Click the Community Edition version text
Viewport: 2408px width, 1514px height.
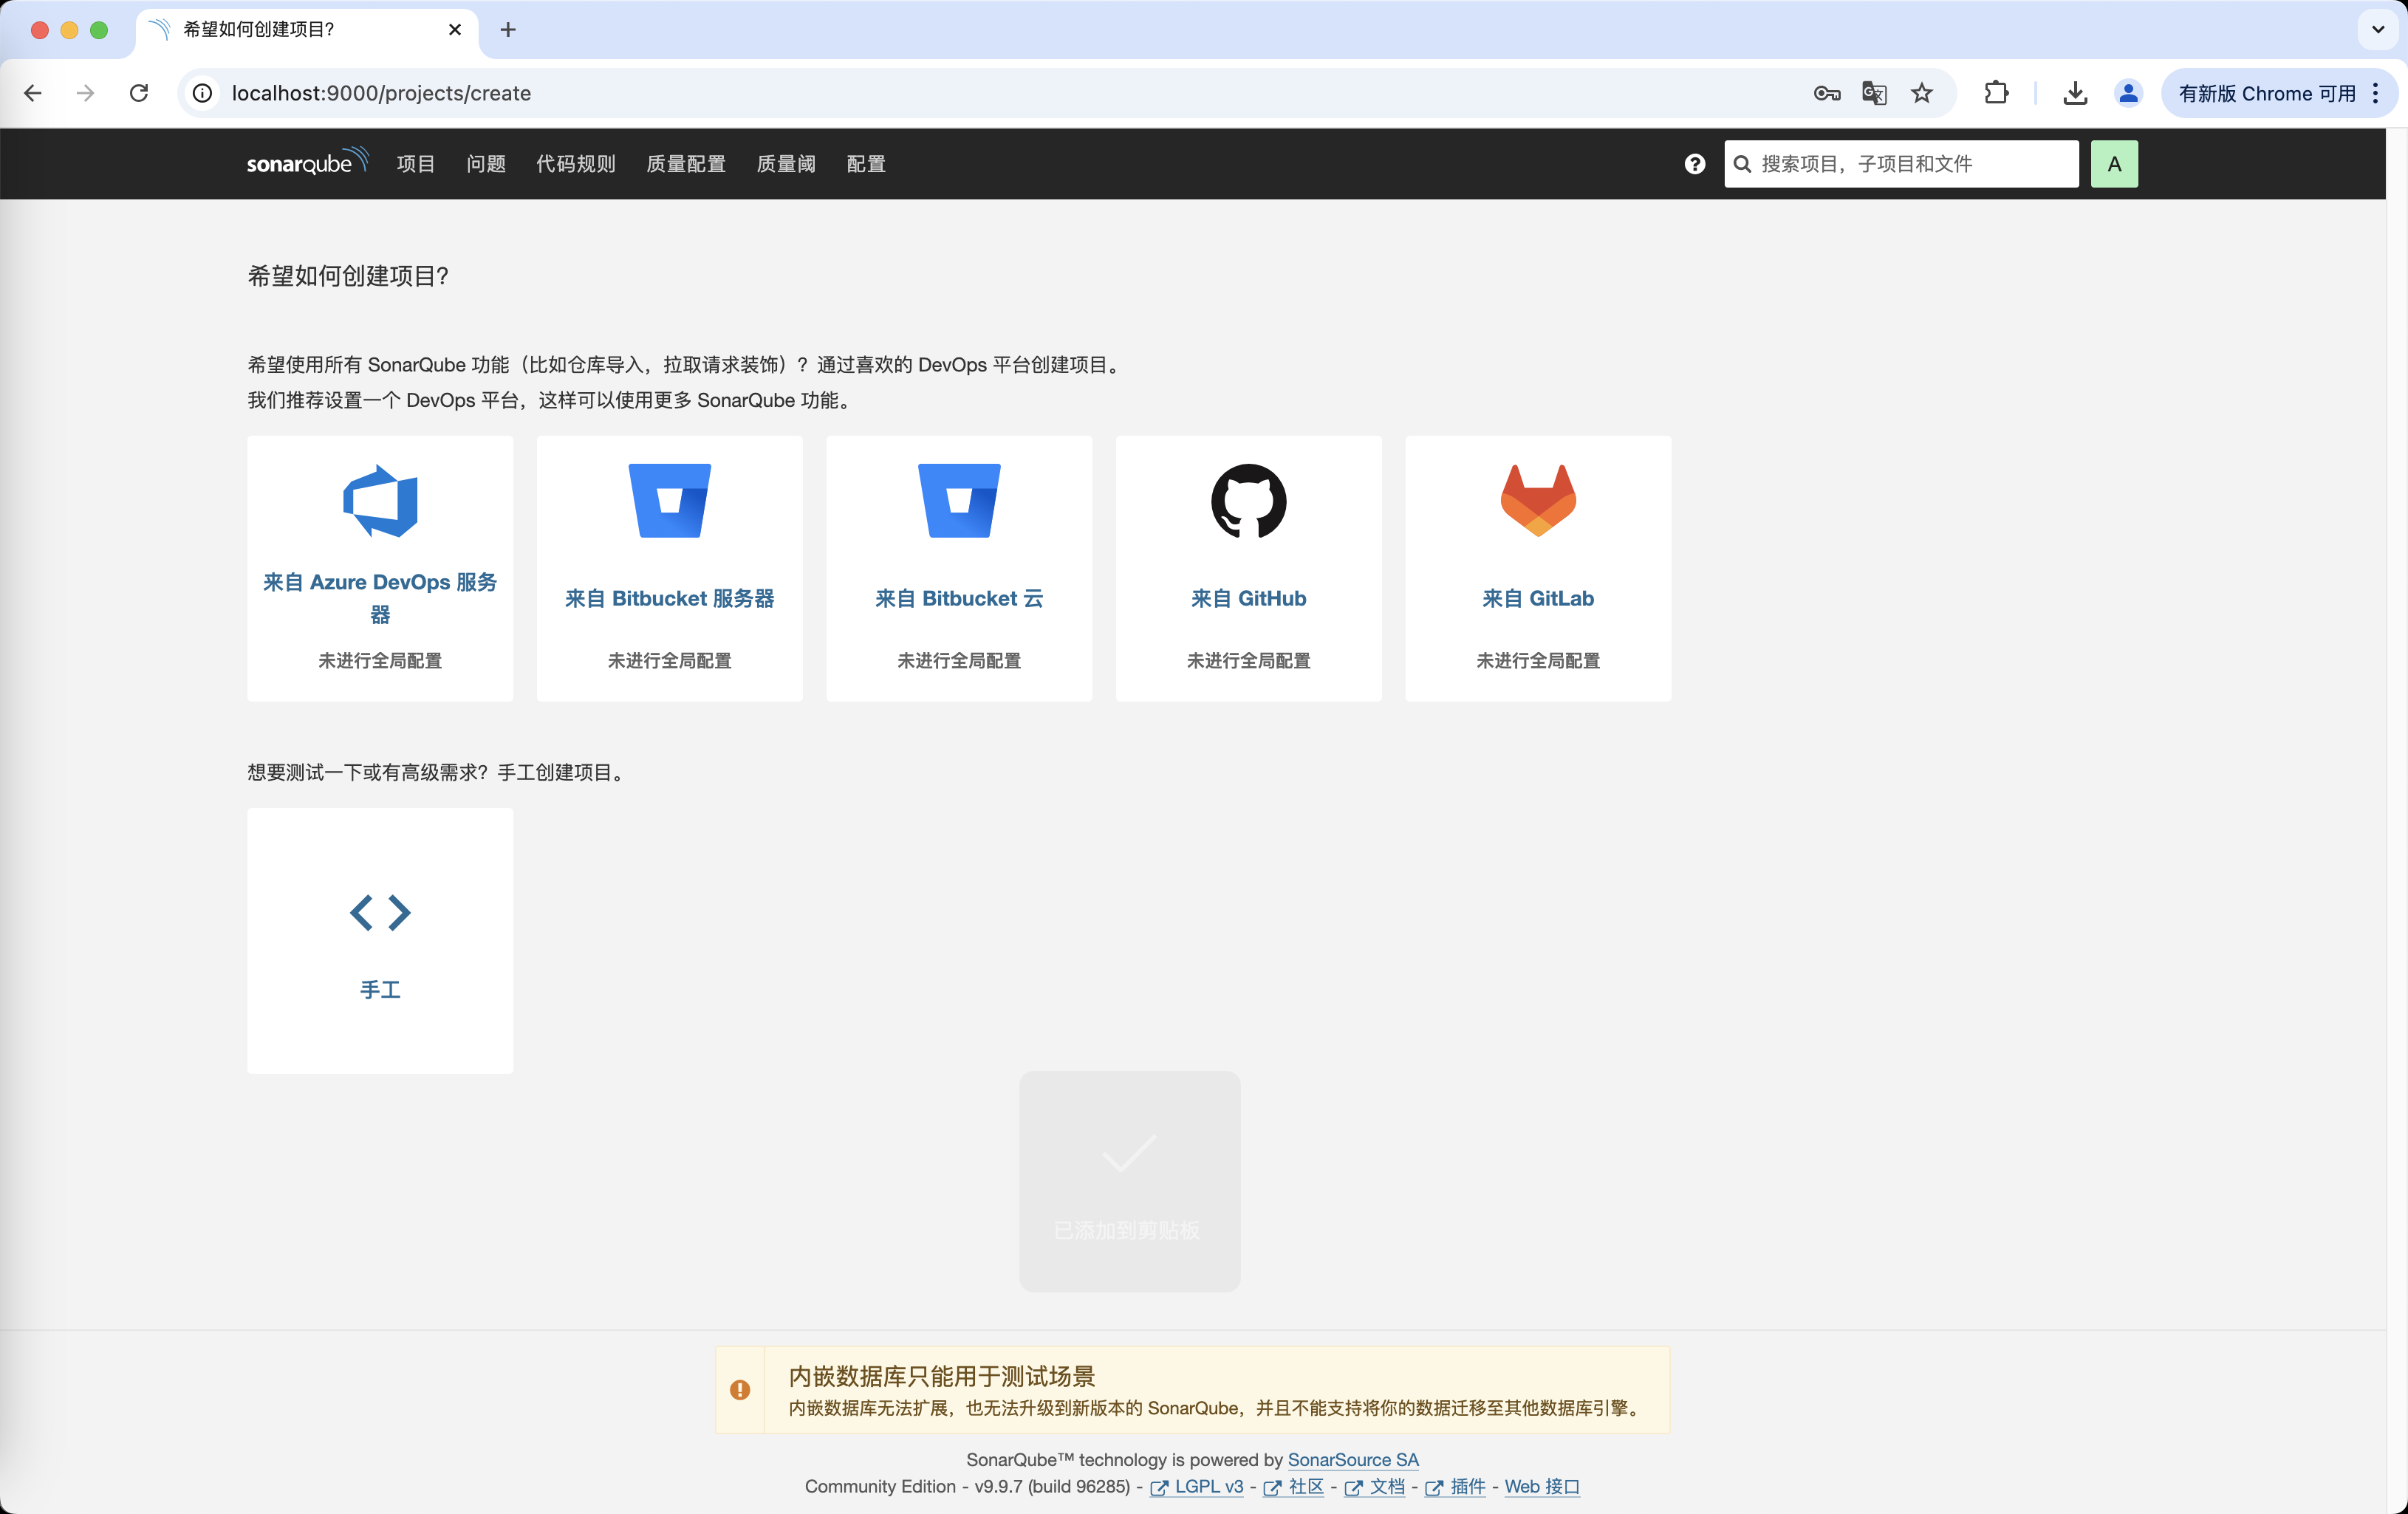point(967,1486)
